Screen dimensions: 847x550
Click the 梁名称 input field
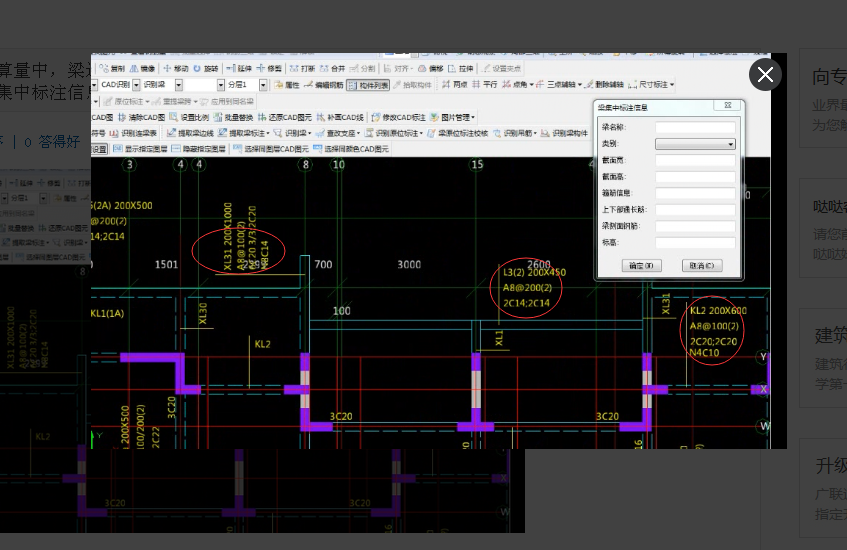click(695, 127)
